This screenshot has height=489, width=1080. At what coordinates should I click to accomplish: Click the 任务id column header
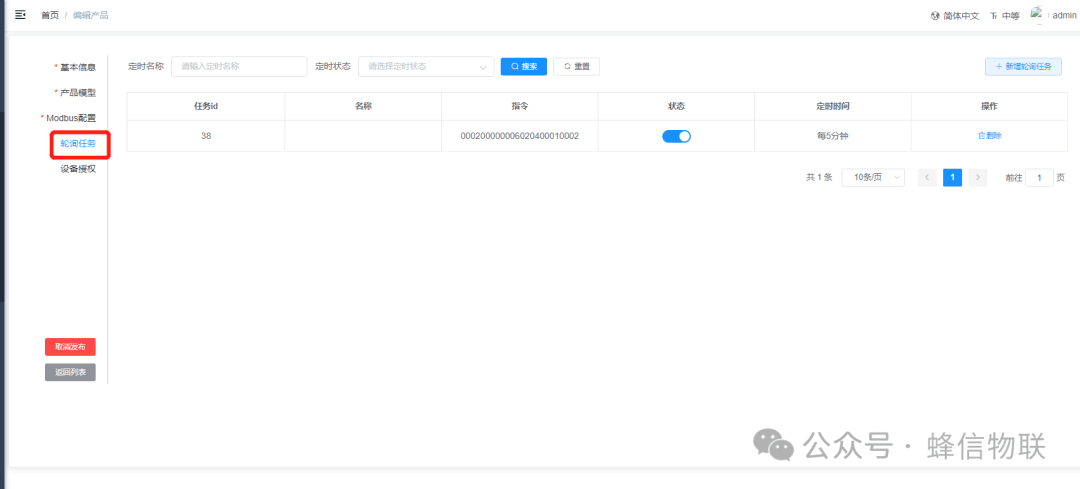(x=206, y=106)
